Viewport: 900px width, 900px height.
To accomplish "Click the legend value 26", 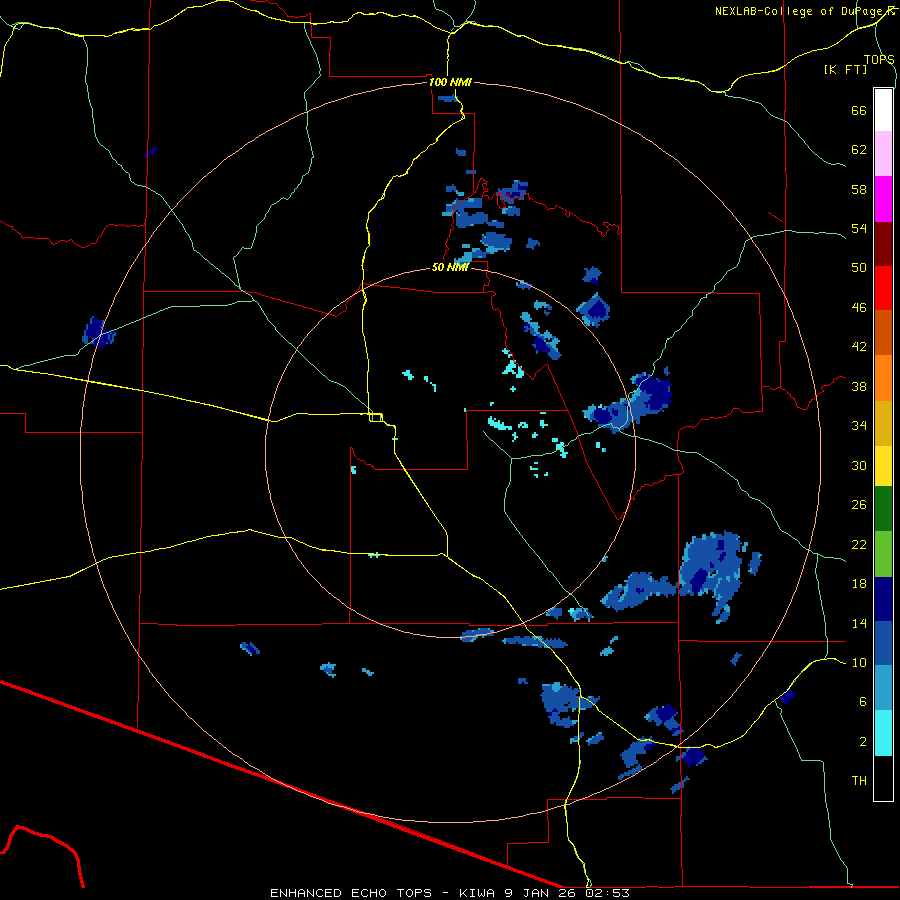I will 859,505.
